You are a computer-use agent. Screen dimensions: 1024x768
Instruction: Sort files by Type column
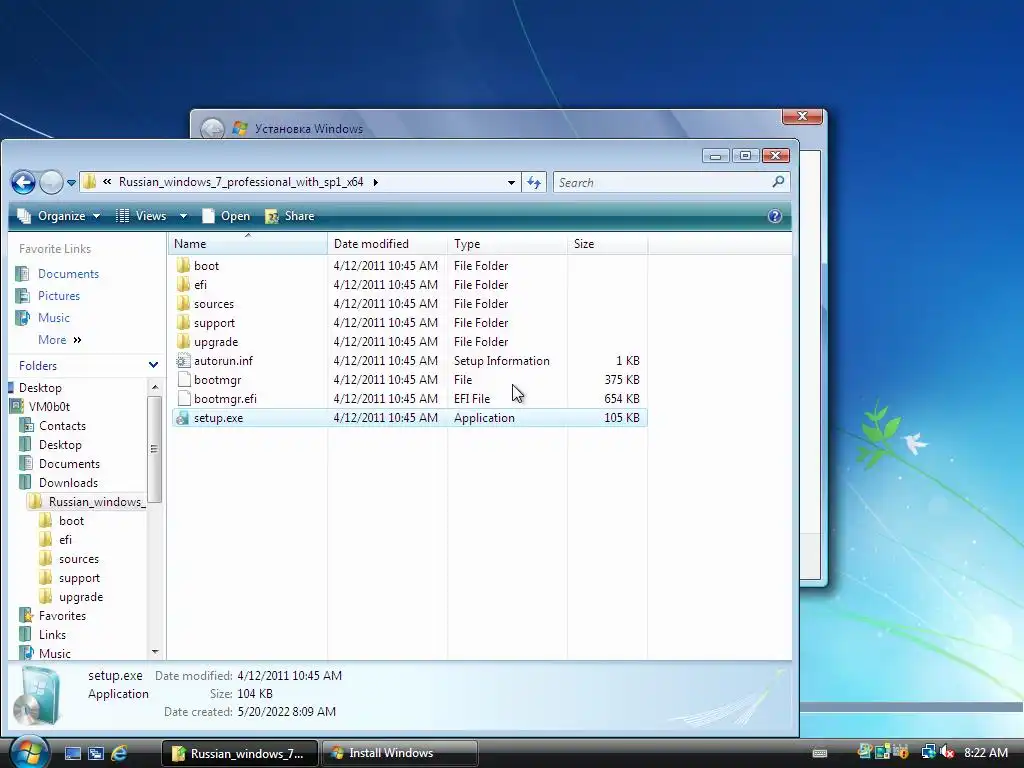[507, 244]
